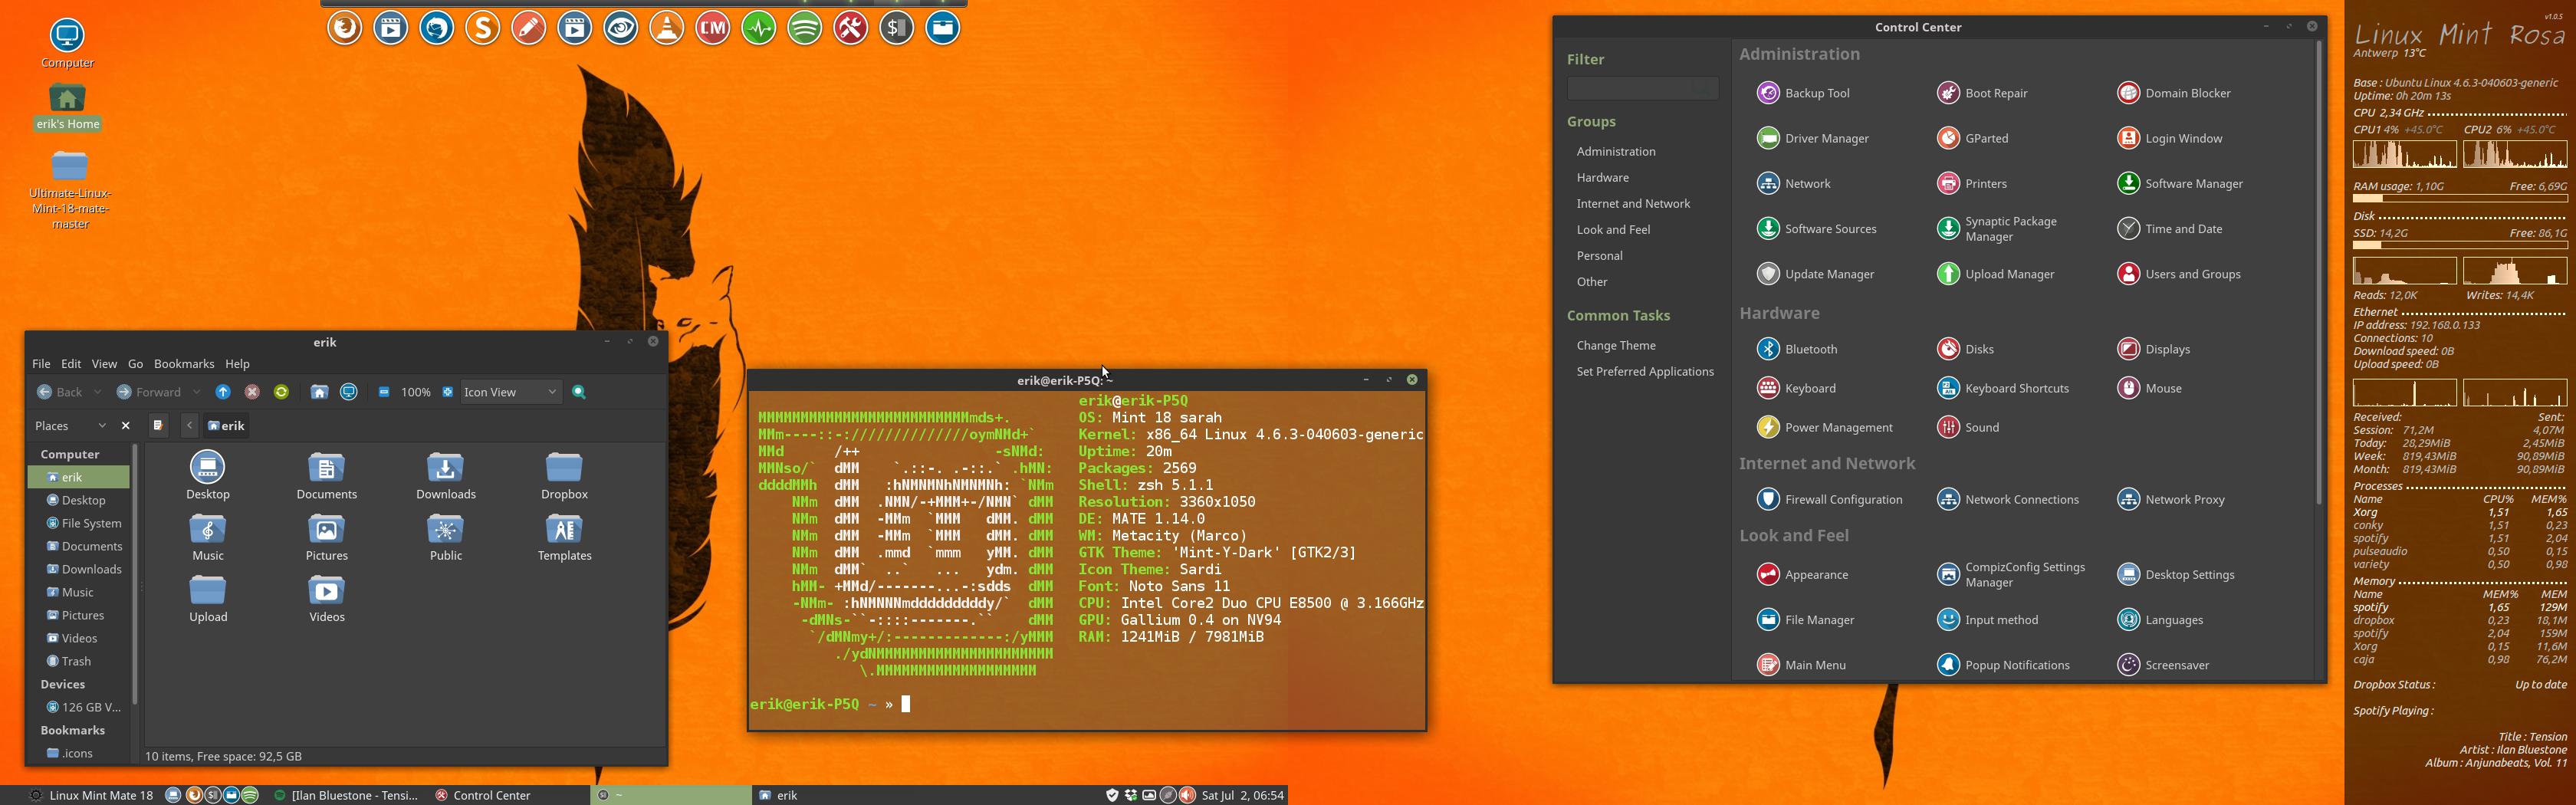The image size is (2576, 805).
Task: Open Software Manager in Control Center
Action: (2180, 183)
